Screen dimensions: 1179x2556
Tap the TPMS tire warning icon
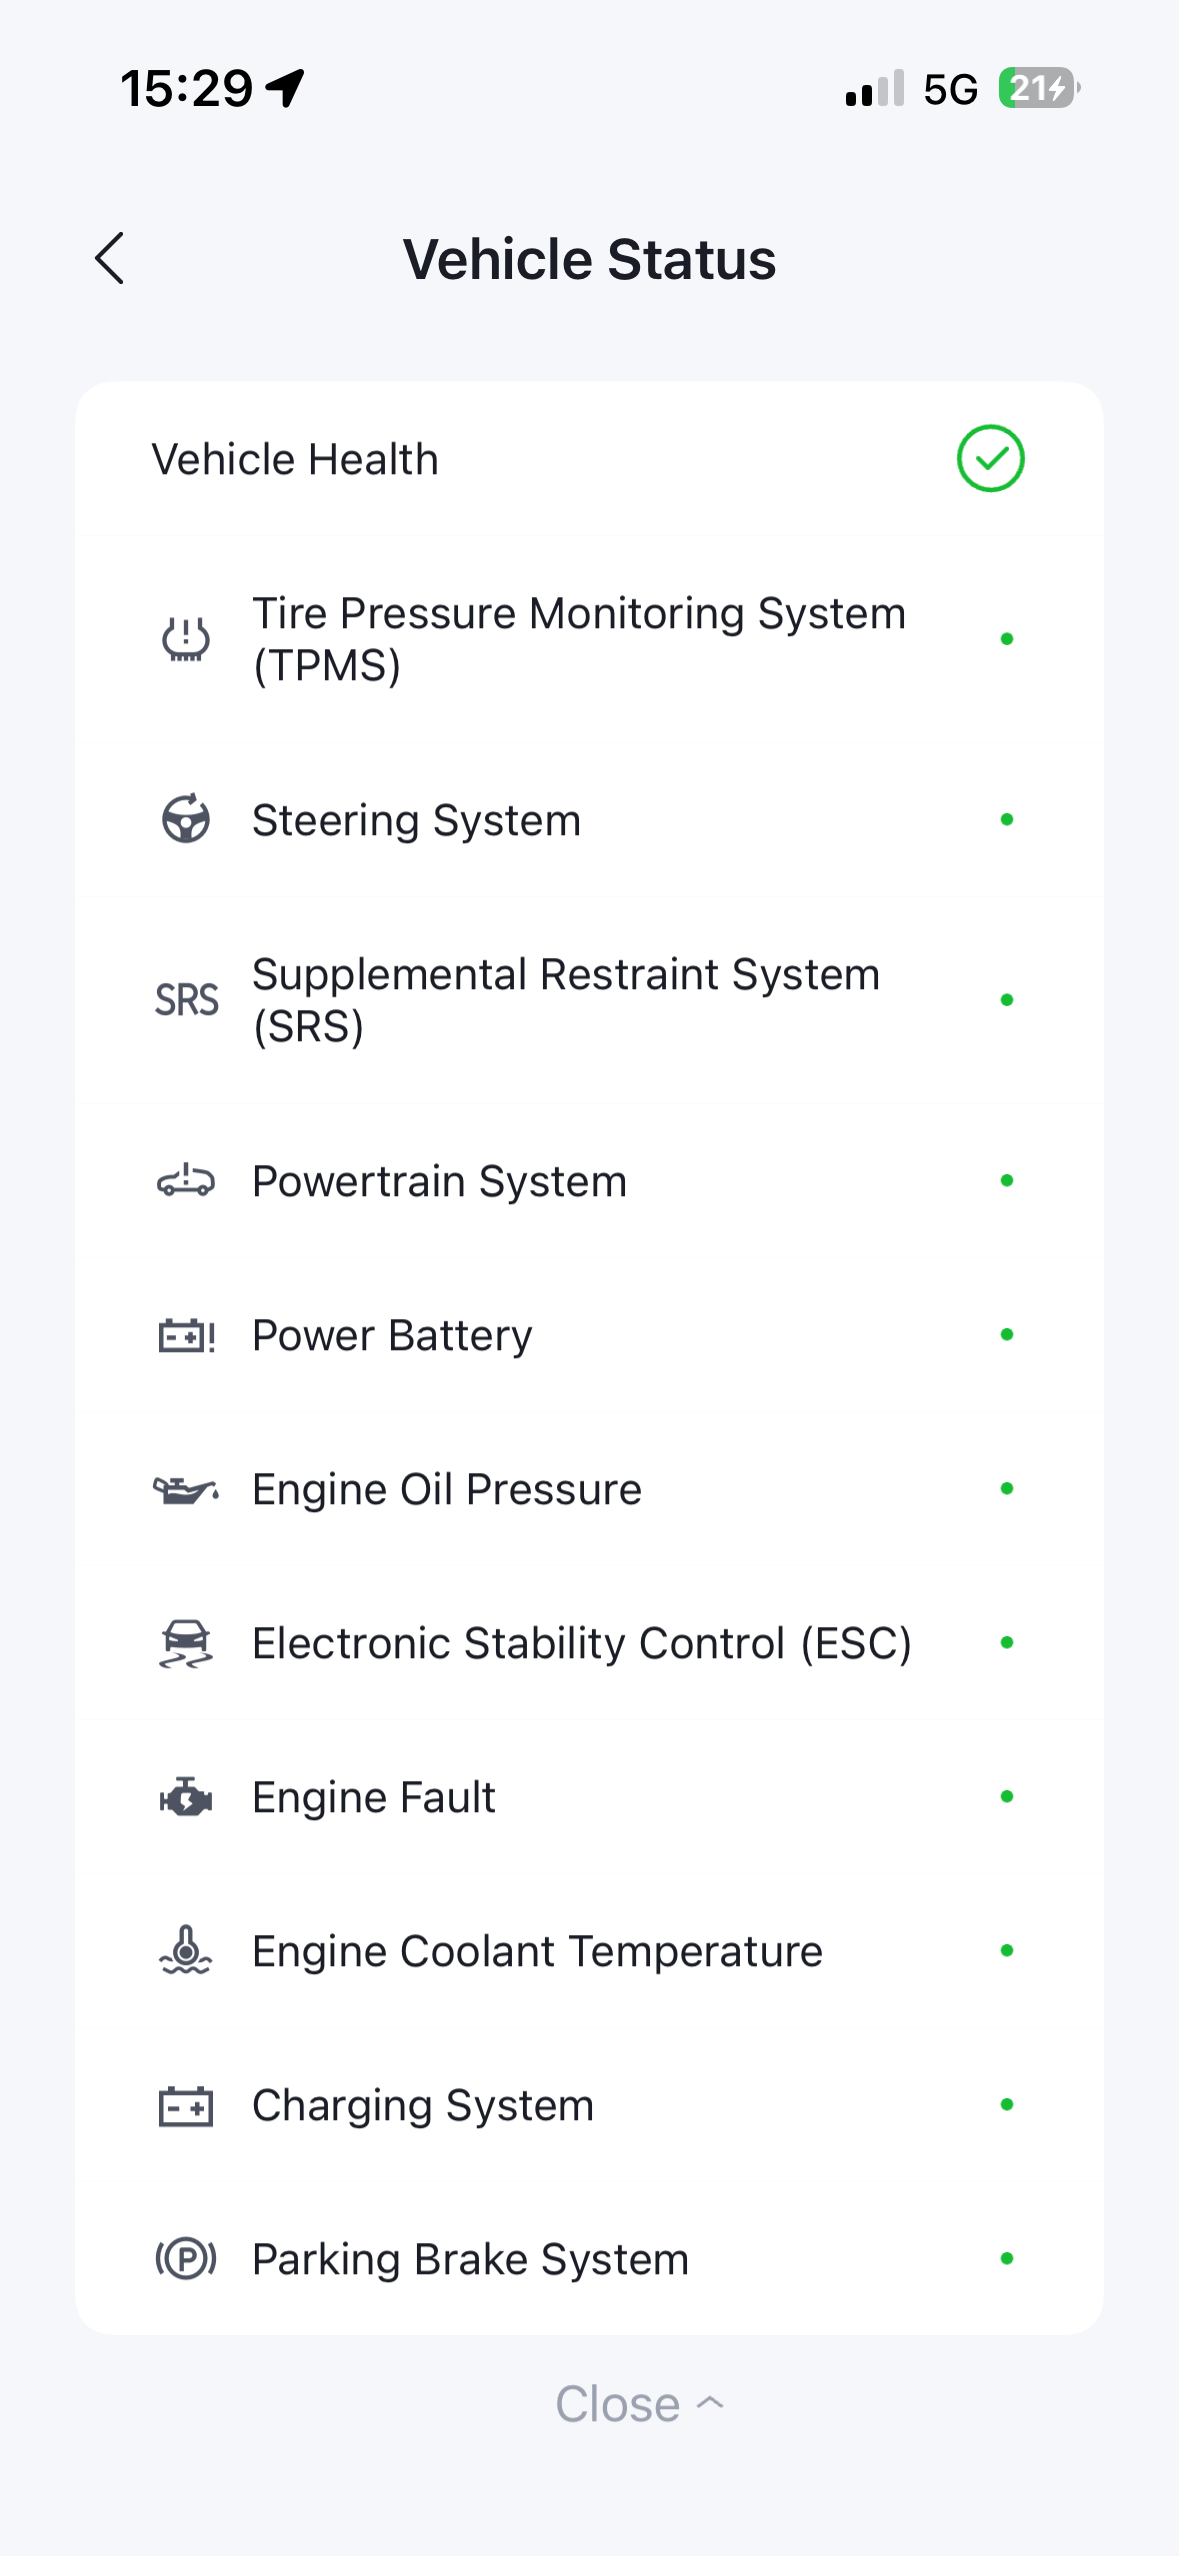(x=186, y=639)
